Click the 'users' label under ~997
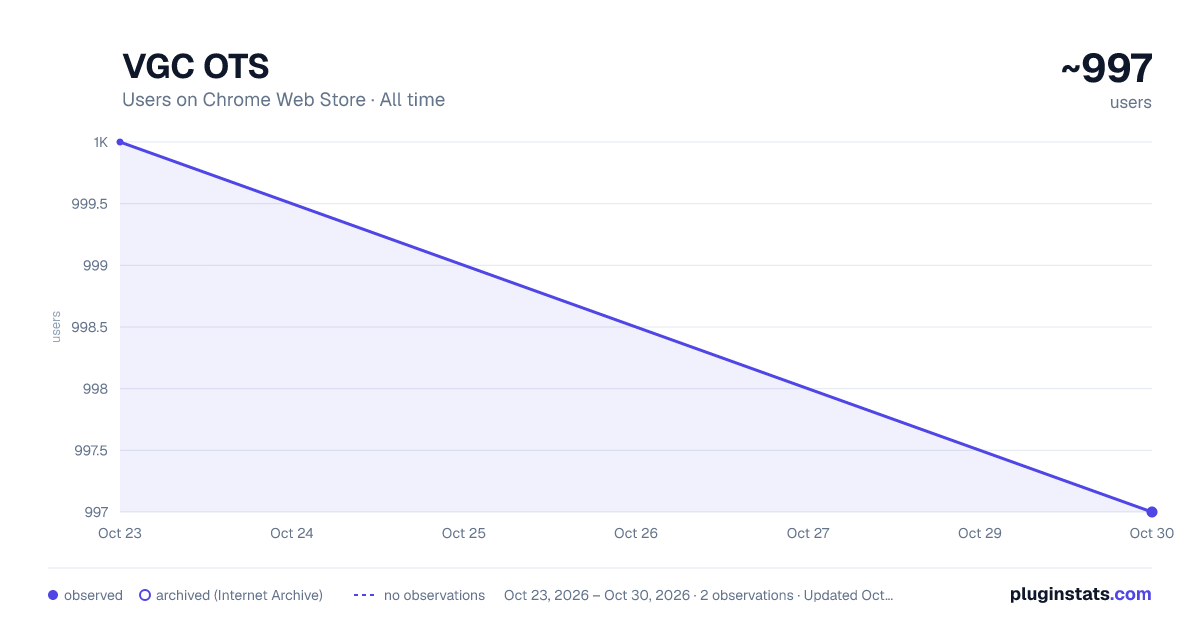Viewport: 1200px width, 630px height. pos(1131,102)
